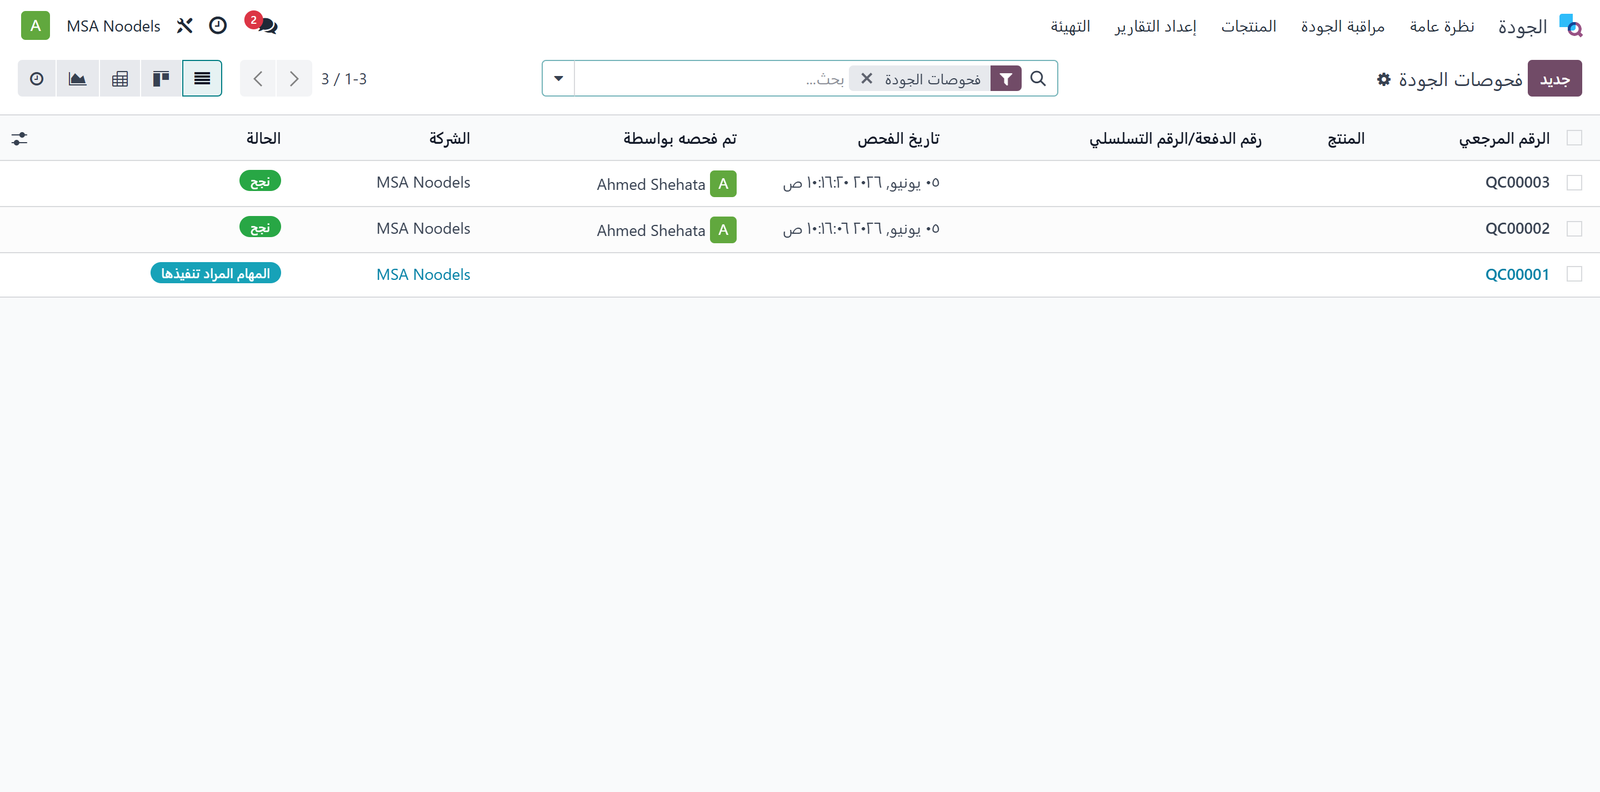Open the إعداد التقارير menu
The width and height of the screenshot is (1600, 792).
[x=1156, y=26]
